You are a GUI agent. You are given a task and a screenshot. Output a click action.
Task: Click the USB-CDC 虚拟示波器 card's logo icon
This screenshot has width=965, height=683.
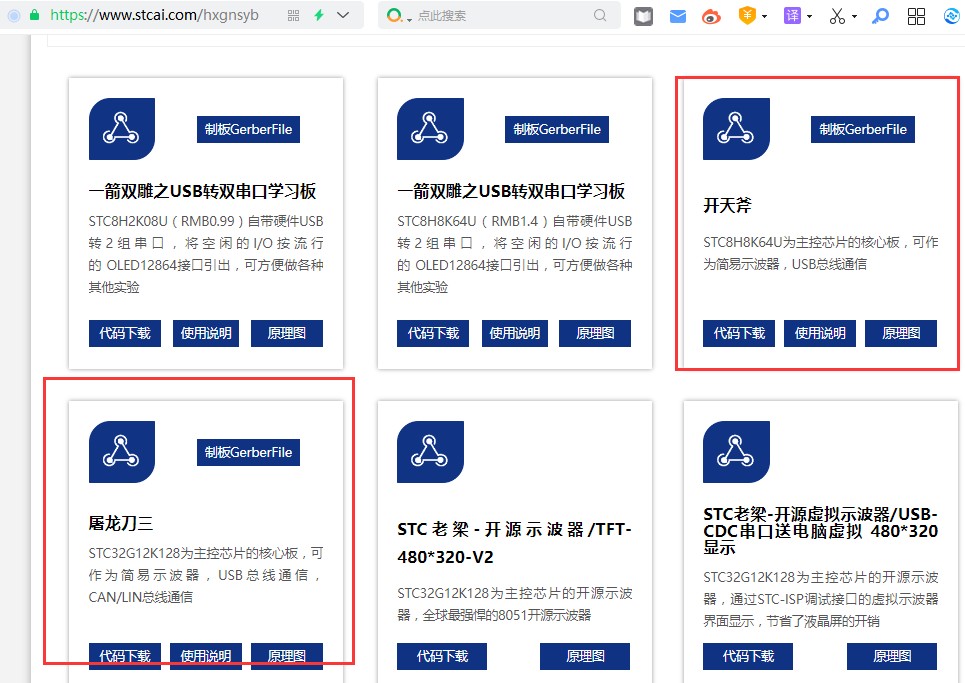point(736,452)
